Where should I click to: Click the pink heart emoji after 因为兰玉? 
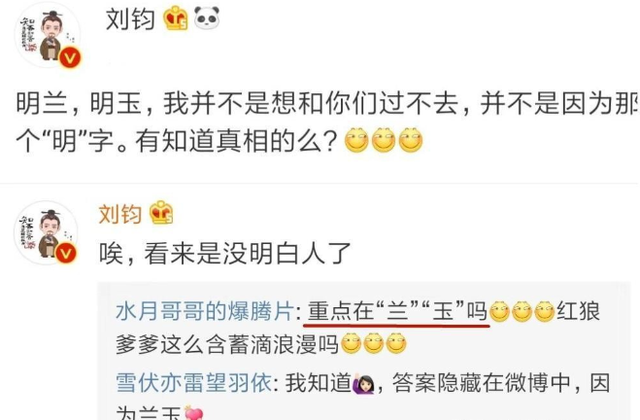(193, 413)
